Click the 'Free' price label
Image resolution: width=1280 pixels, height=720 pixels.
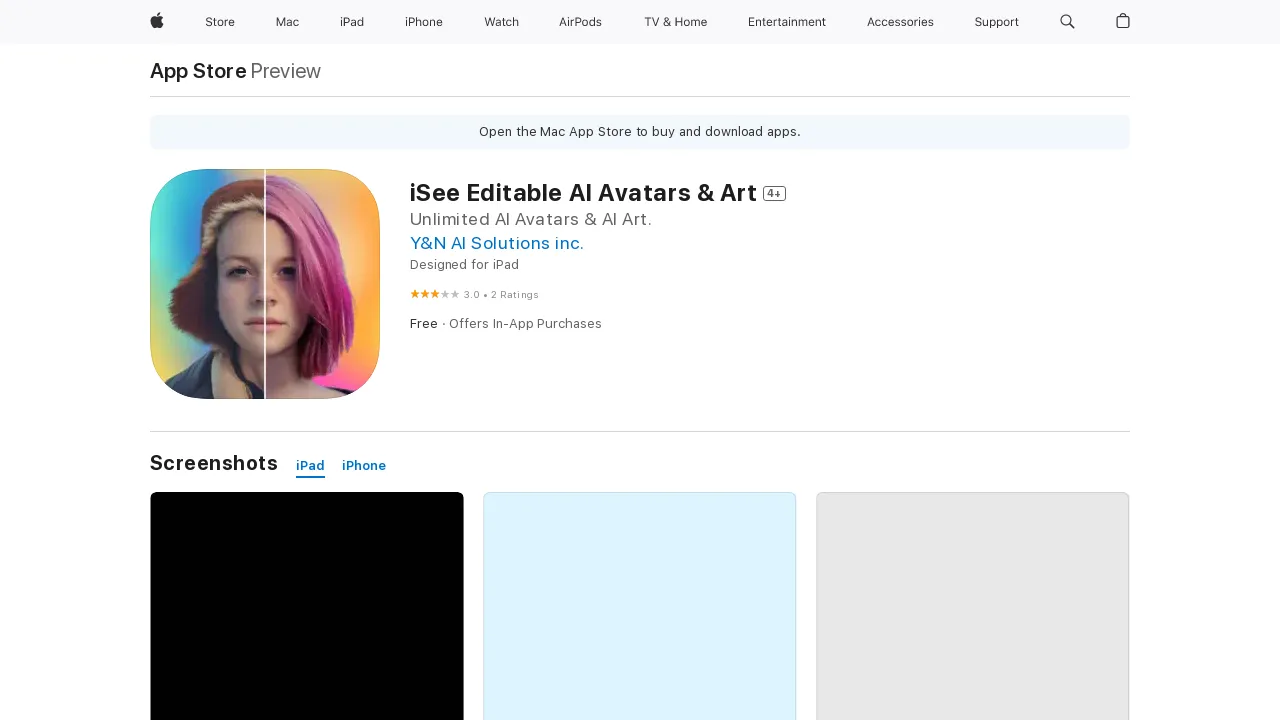coord(424,324)
